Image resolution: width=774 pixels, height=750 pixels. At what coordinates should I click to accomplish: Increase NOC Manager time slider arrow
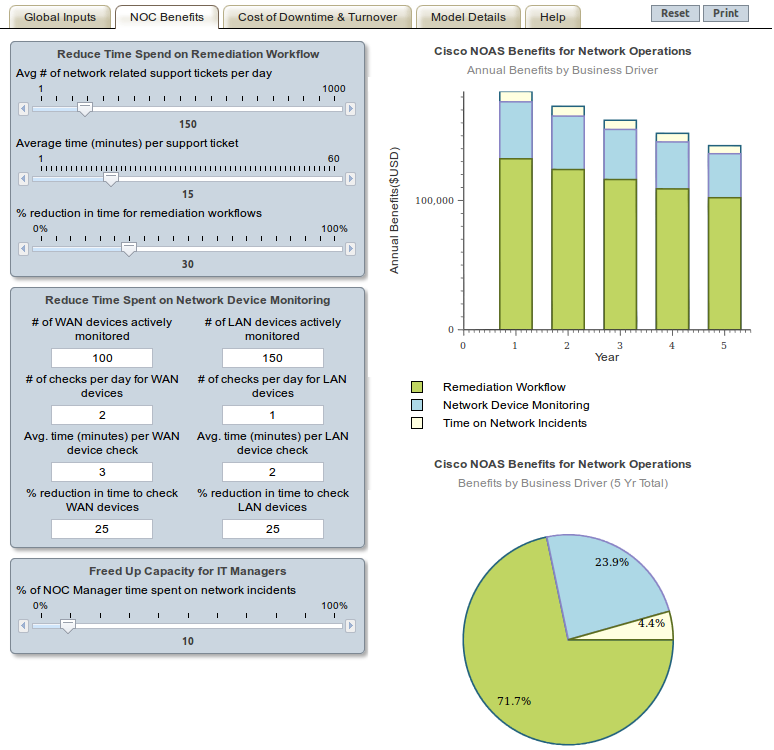[350, 626]
